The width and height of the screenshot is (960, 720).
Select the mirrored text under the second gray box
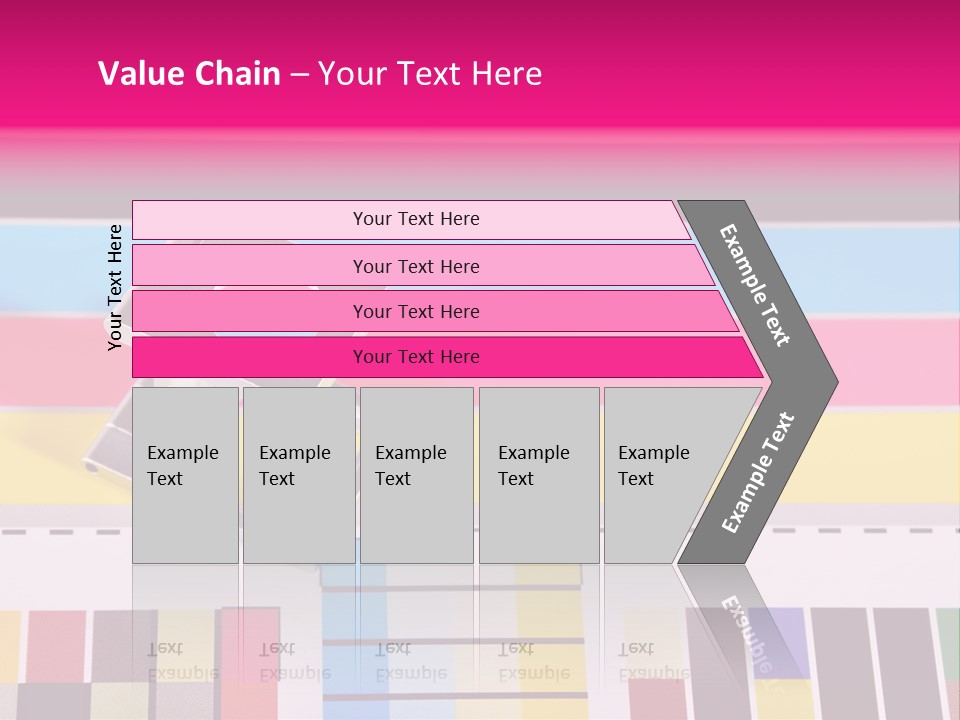(x=294, y=661)
